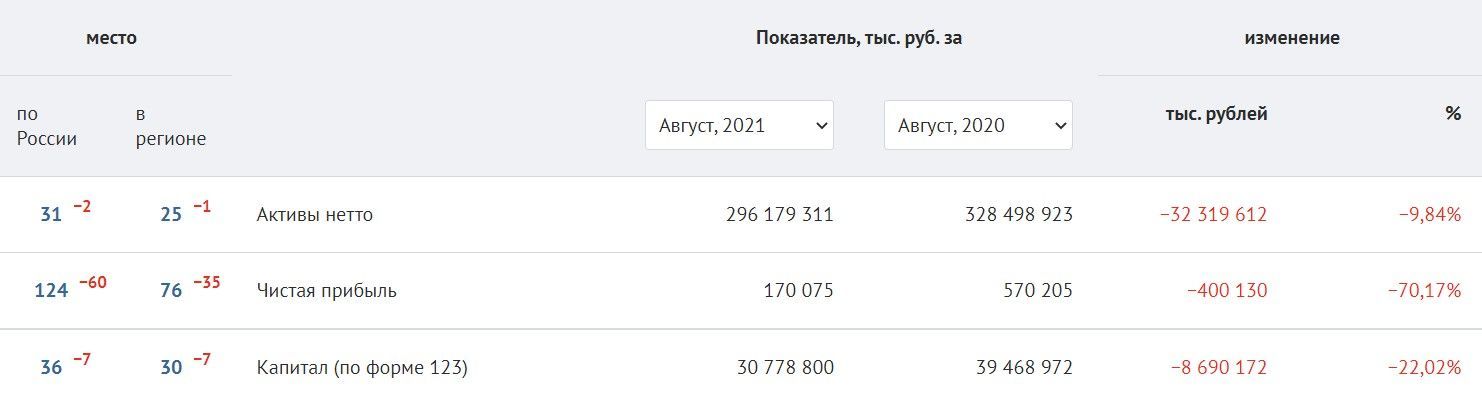Select Russia rank 31 for net assets
Image resolution: width=1482 pixels, height=398 pixels.
(51, 214)
